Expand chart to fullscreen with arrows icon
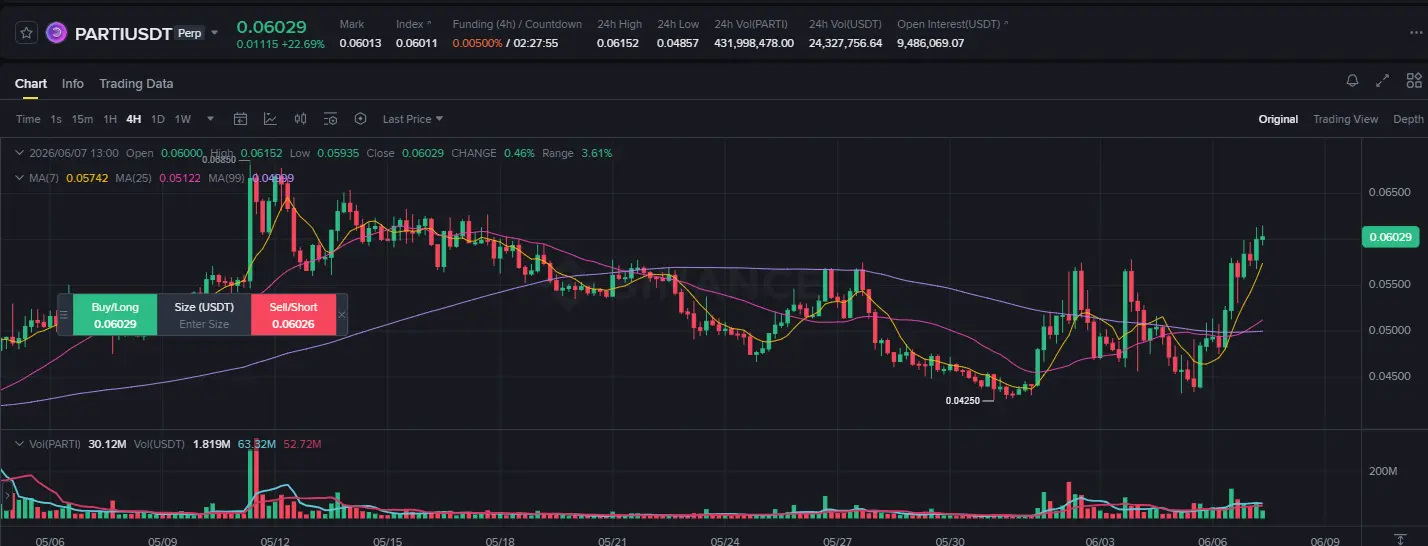This screenshot has width=1428, height=546. 1383,81
